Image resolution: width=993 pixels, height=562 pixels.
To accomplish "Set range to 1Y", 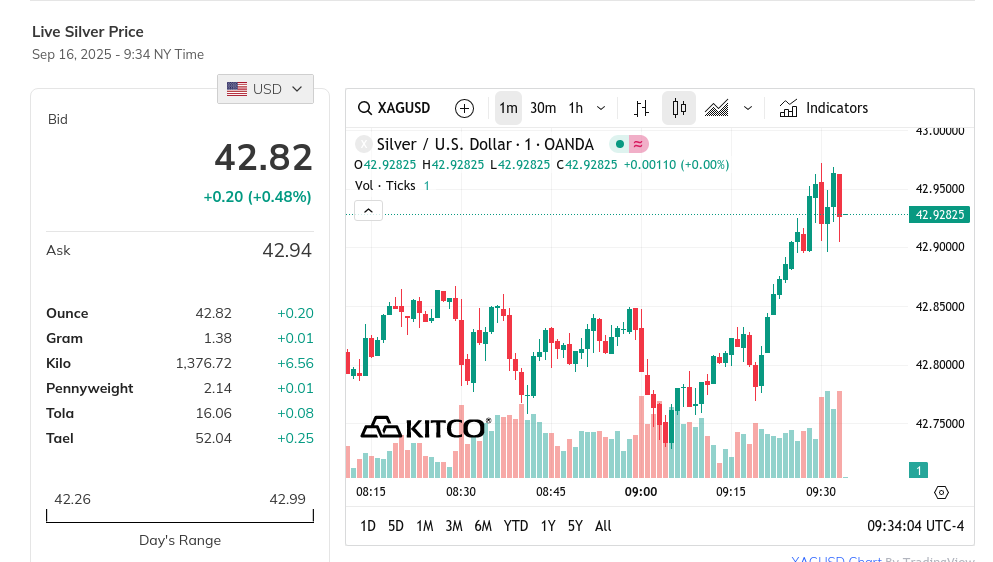I will tap(548, 526).
